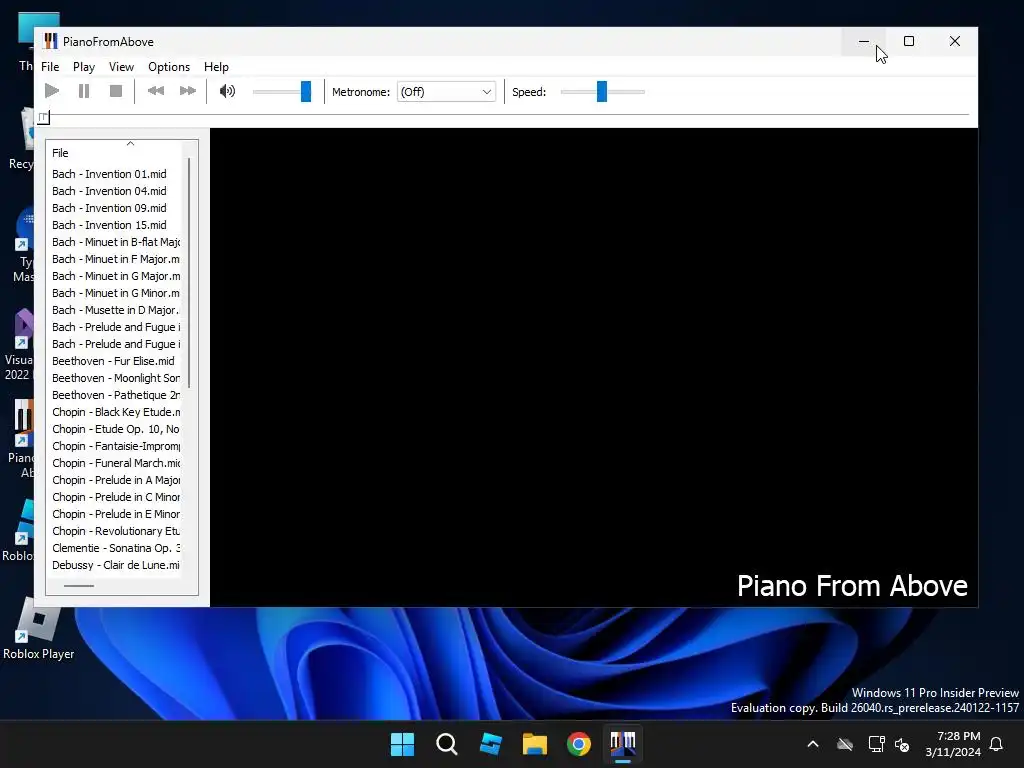Mute audio with the speaker icon
Image resolution: width=1024 pixels, height=768 pixels.
[x=227, y=91]
